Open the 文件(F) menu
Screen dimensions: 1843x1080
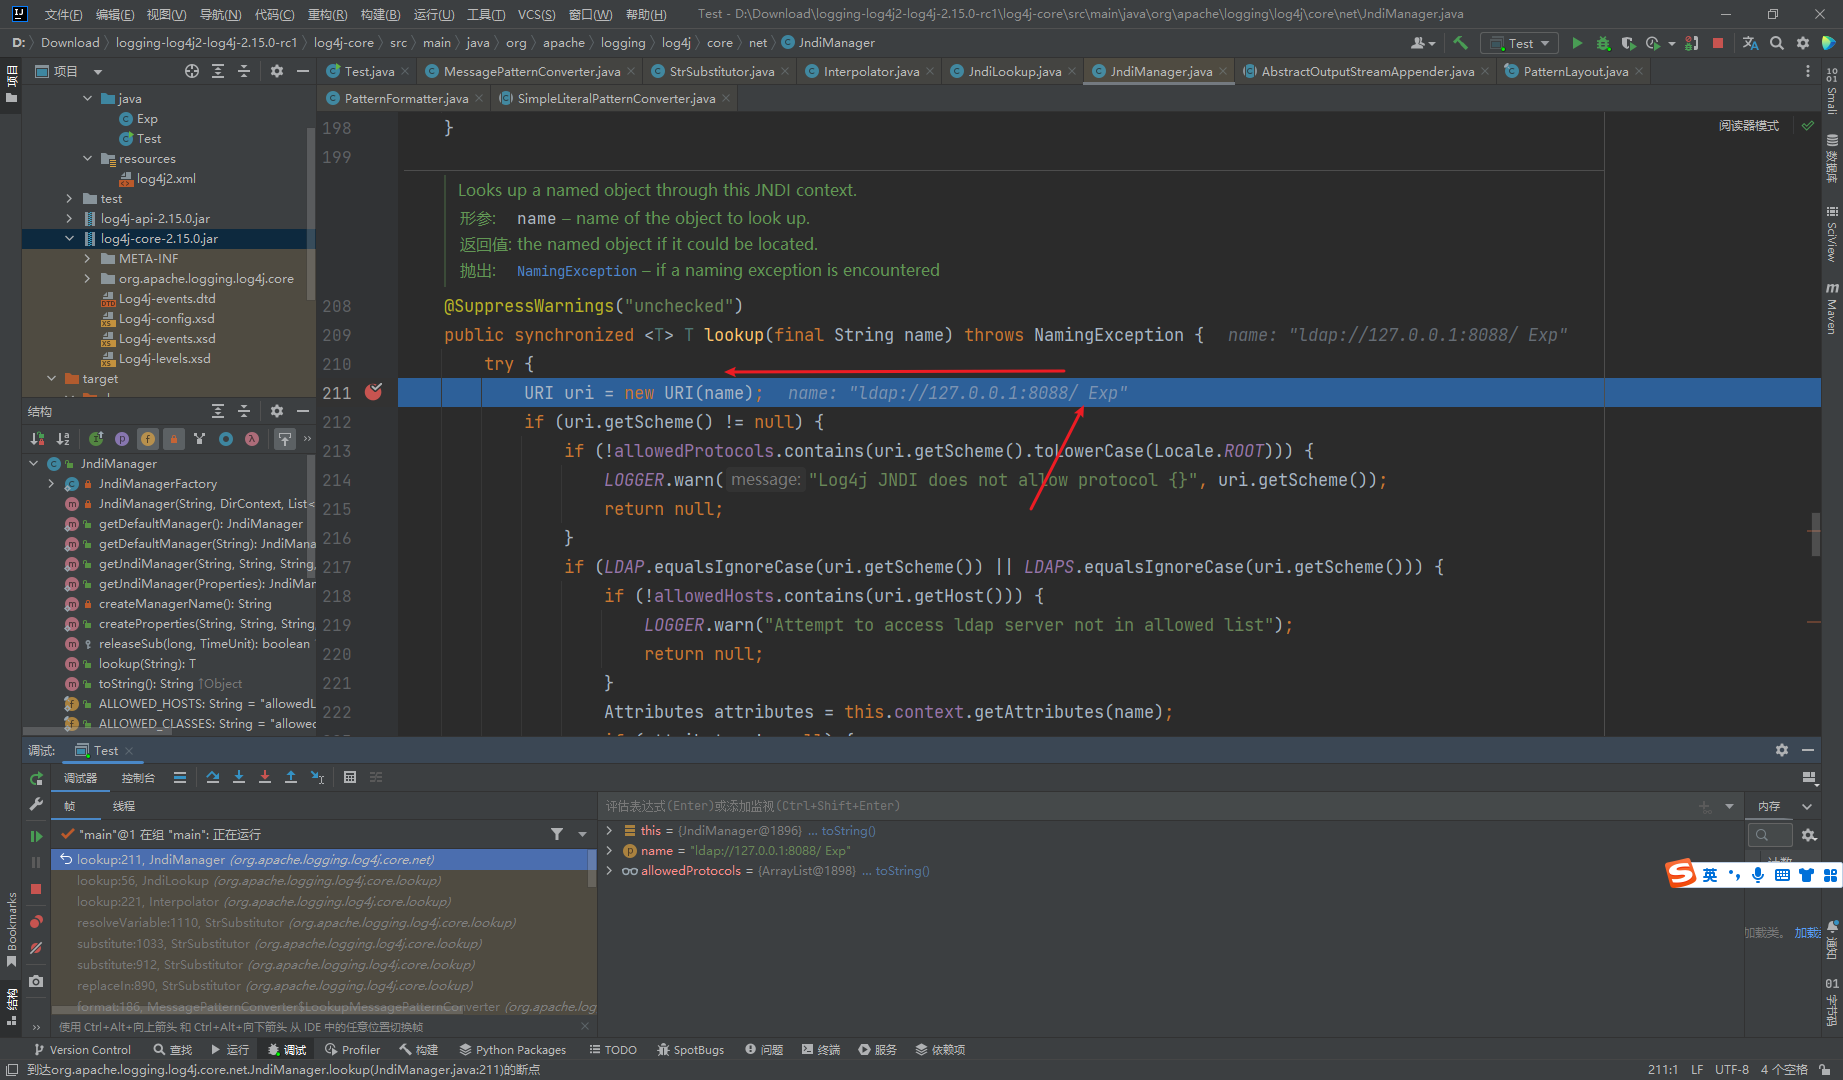pyautogui.click(x=64, y=14)
